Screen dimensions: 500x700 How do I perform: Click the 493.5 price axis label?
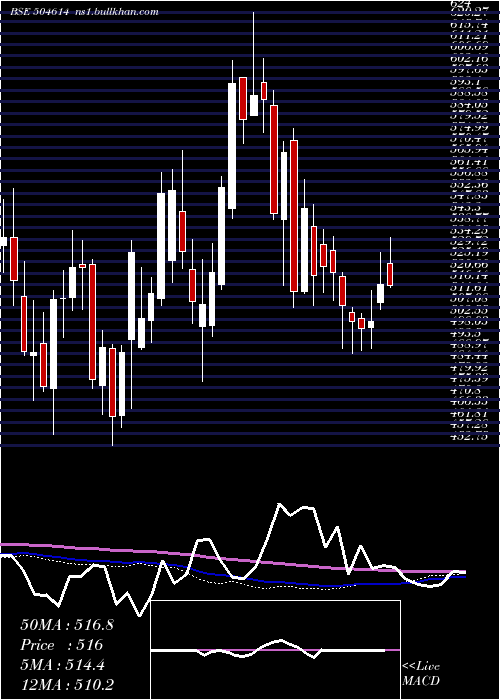click(464, 334)
